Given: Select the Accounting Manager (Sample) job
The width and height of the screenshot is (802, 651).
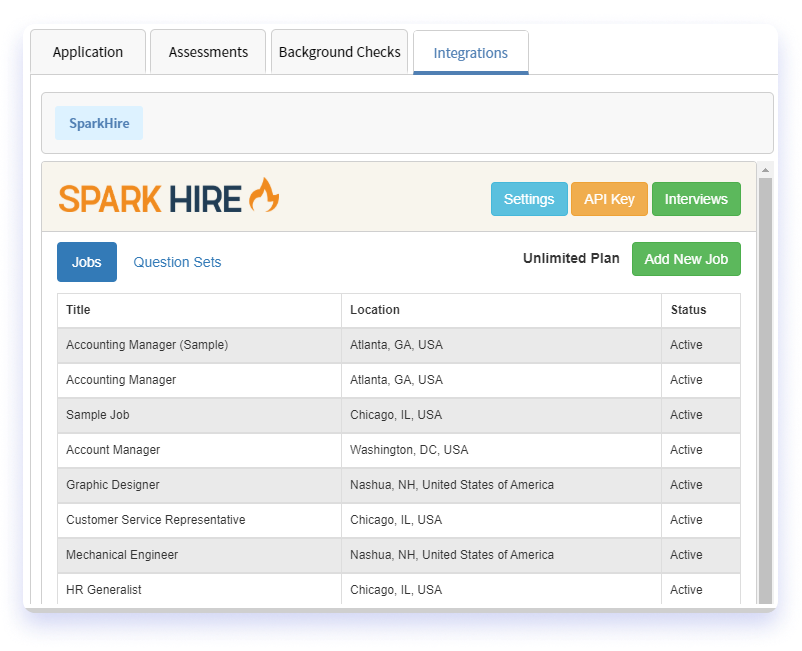Looking at the screenshot, I should click(x=147, y=345).
